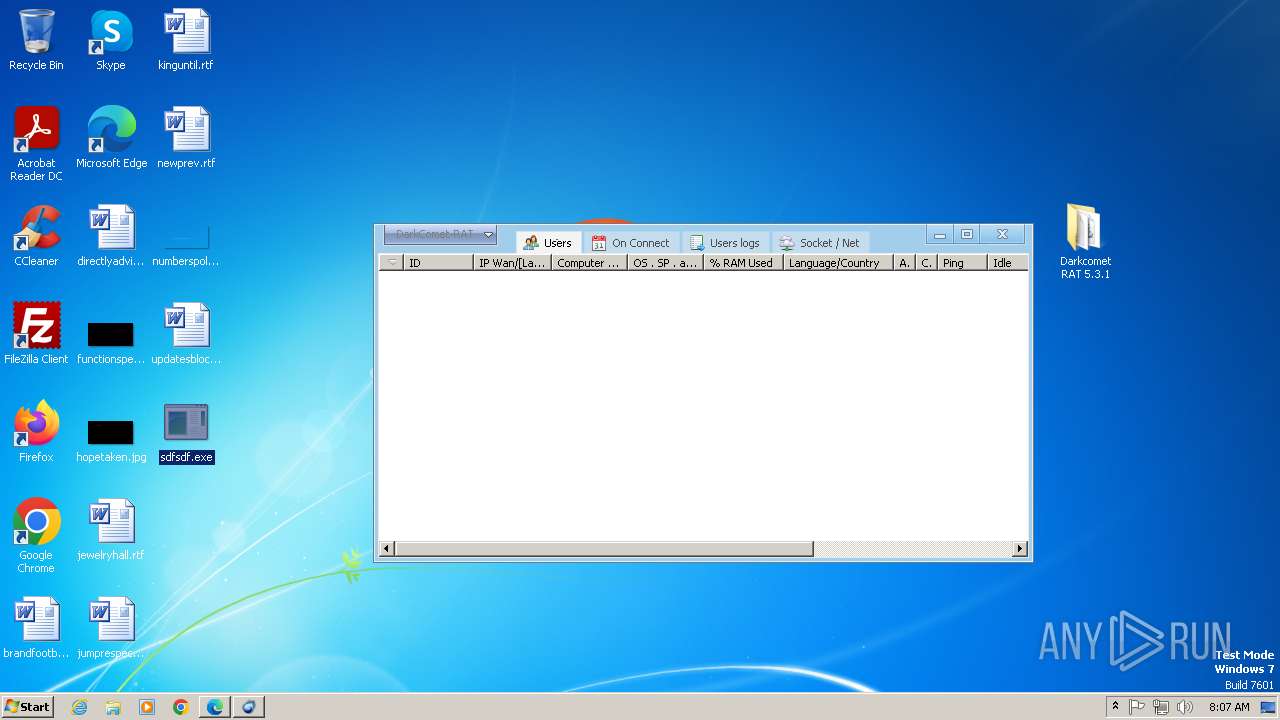Launch Edge from the taskbar
This screenshot has width=1280, height=720.
click(x=215, y=707)
